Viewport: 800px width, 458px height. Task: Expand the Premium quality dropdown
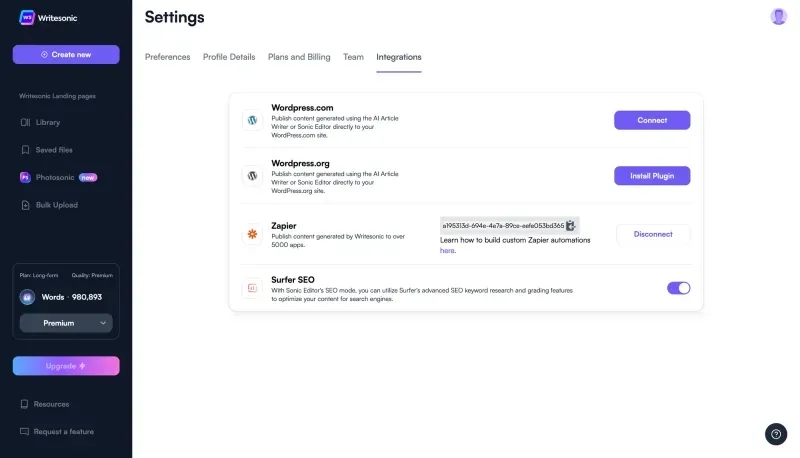click(x=66, y=323)
